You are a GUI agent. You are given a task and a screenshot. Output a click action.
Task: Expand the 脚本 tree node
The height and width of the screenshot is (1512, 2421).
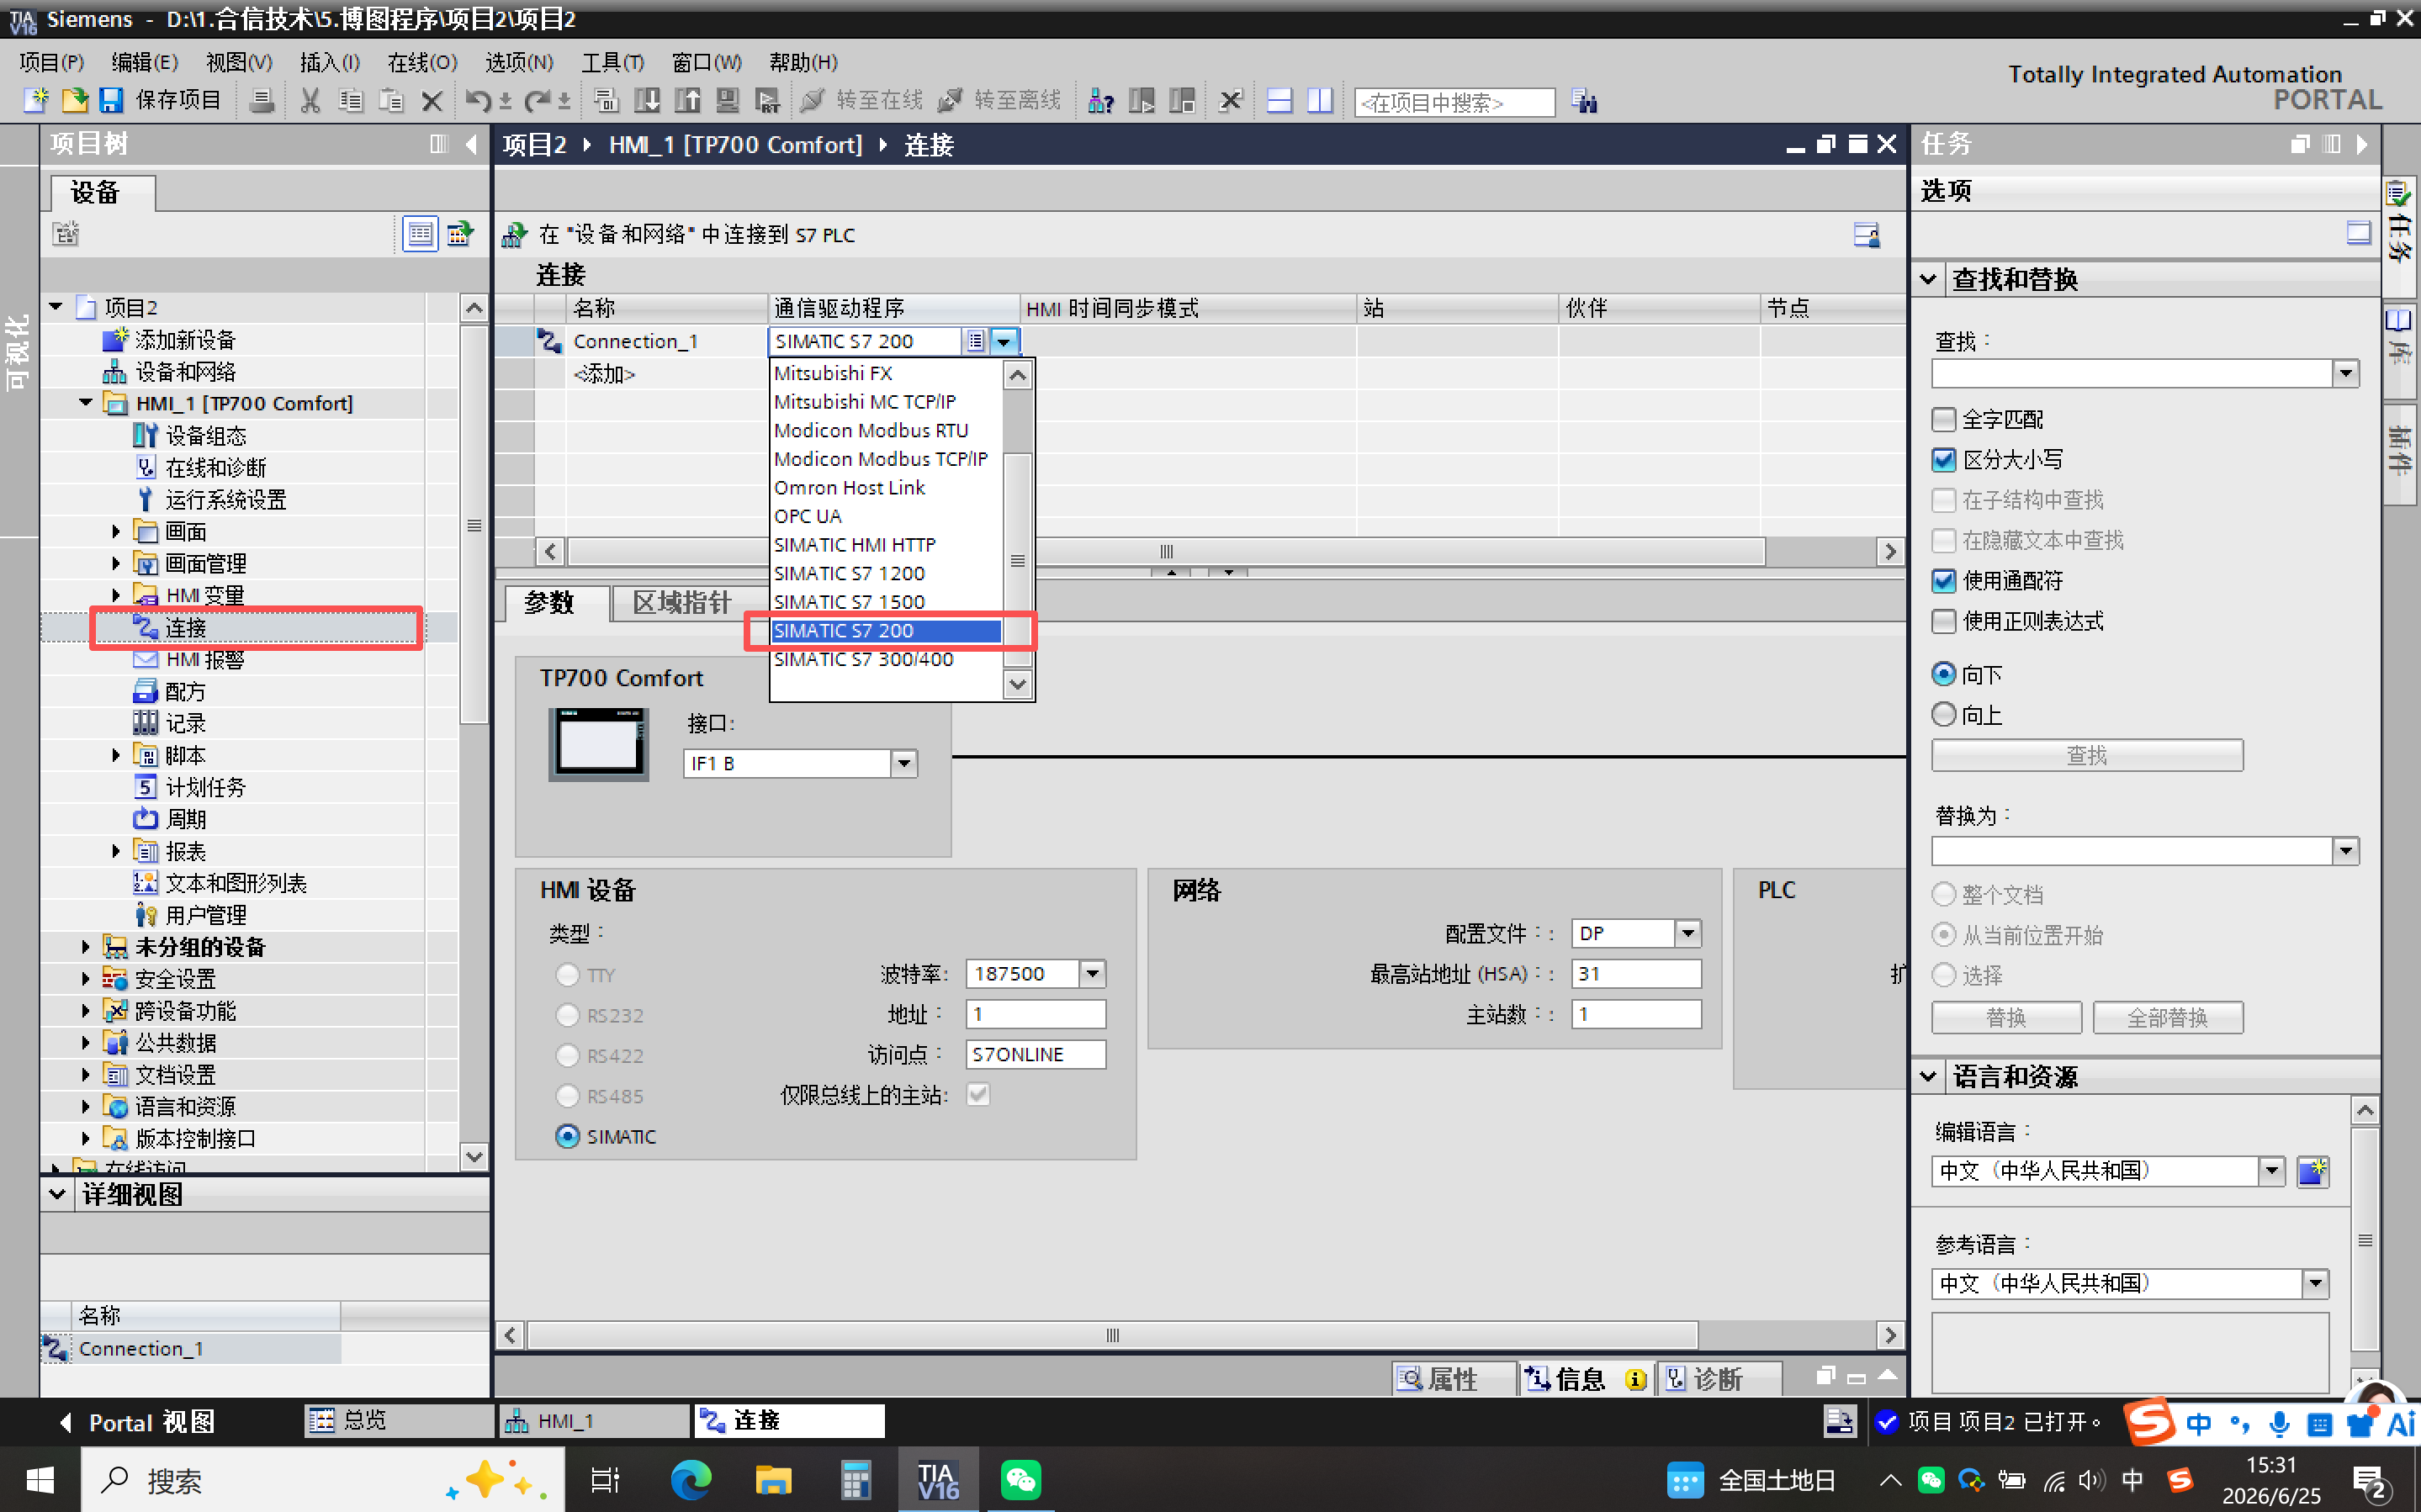pos(116,755)
